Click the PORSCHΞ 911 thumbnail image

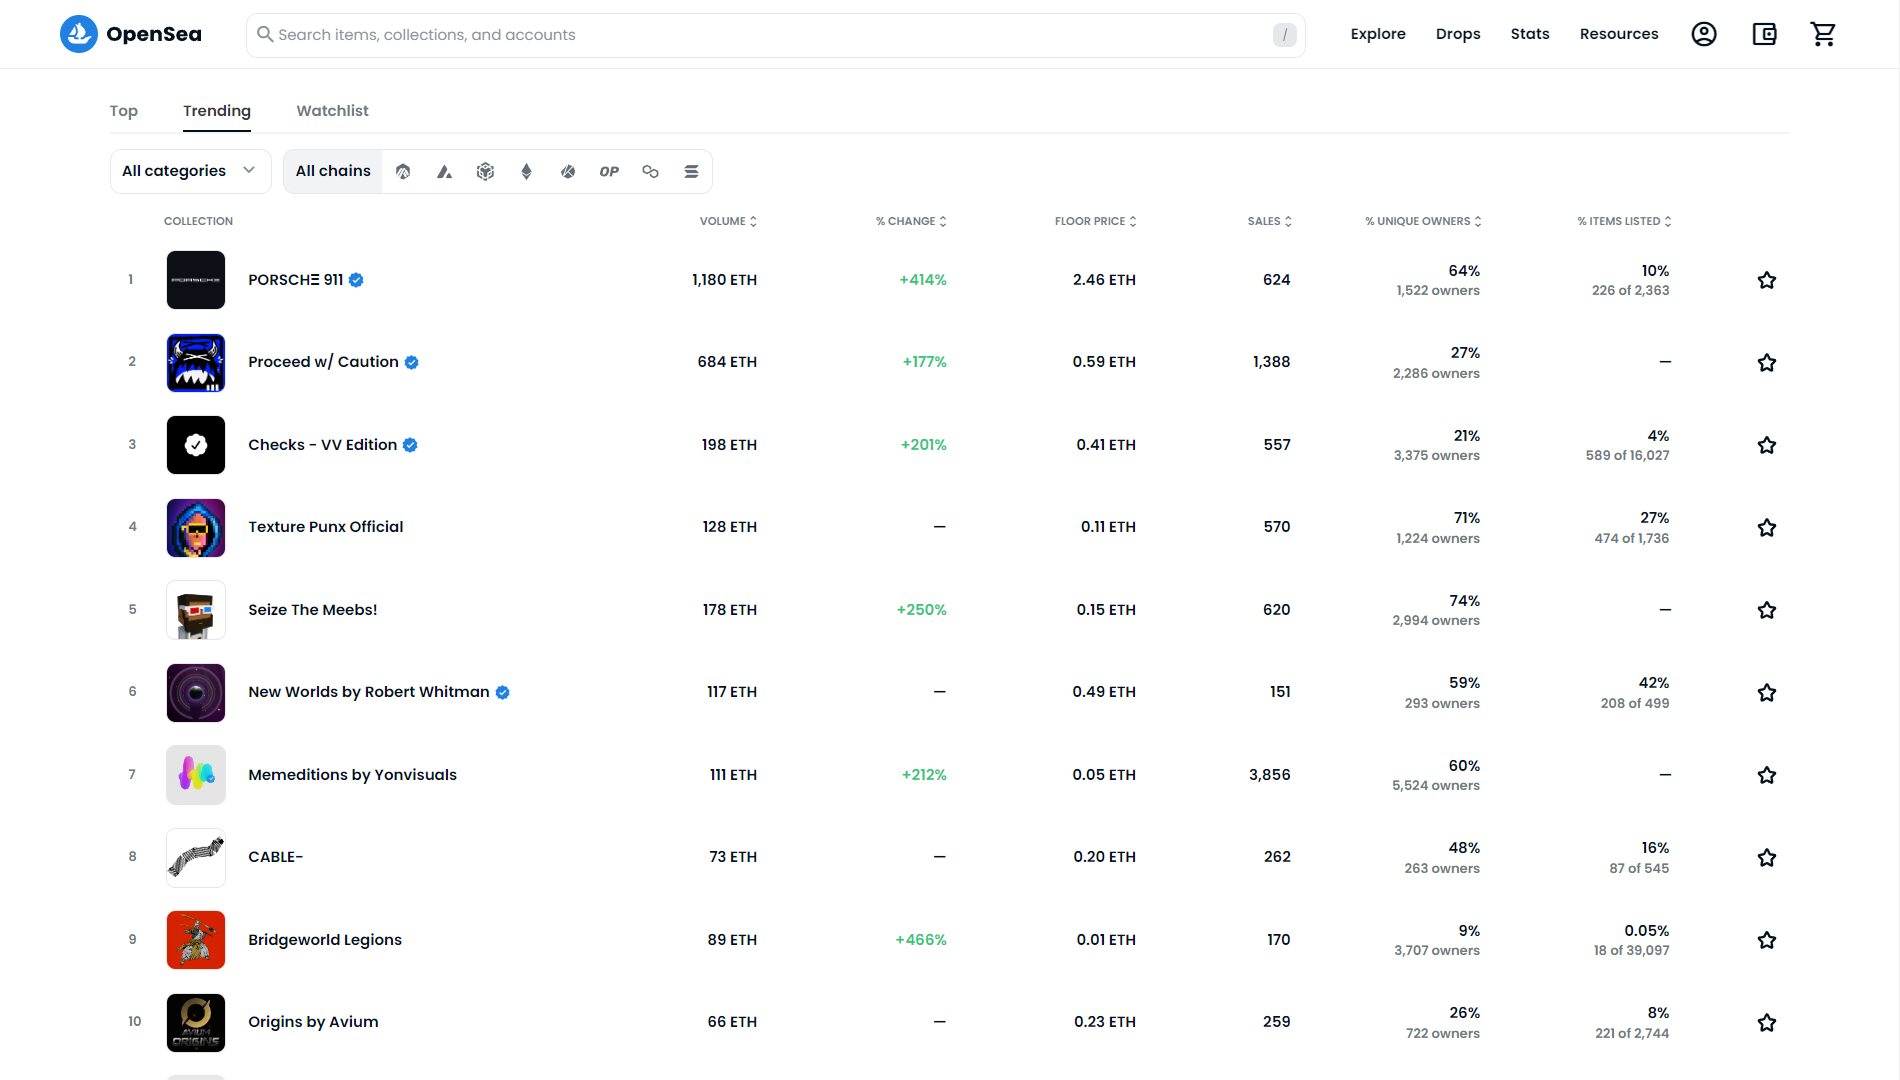(196, 280)
